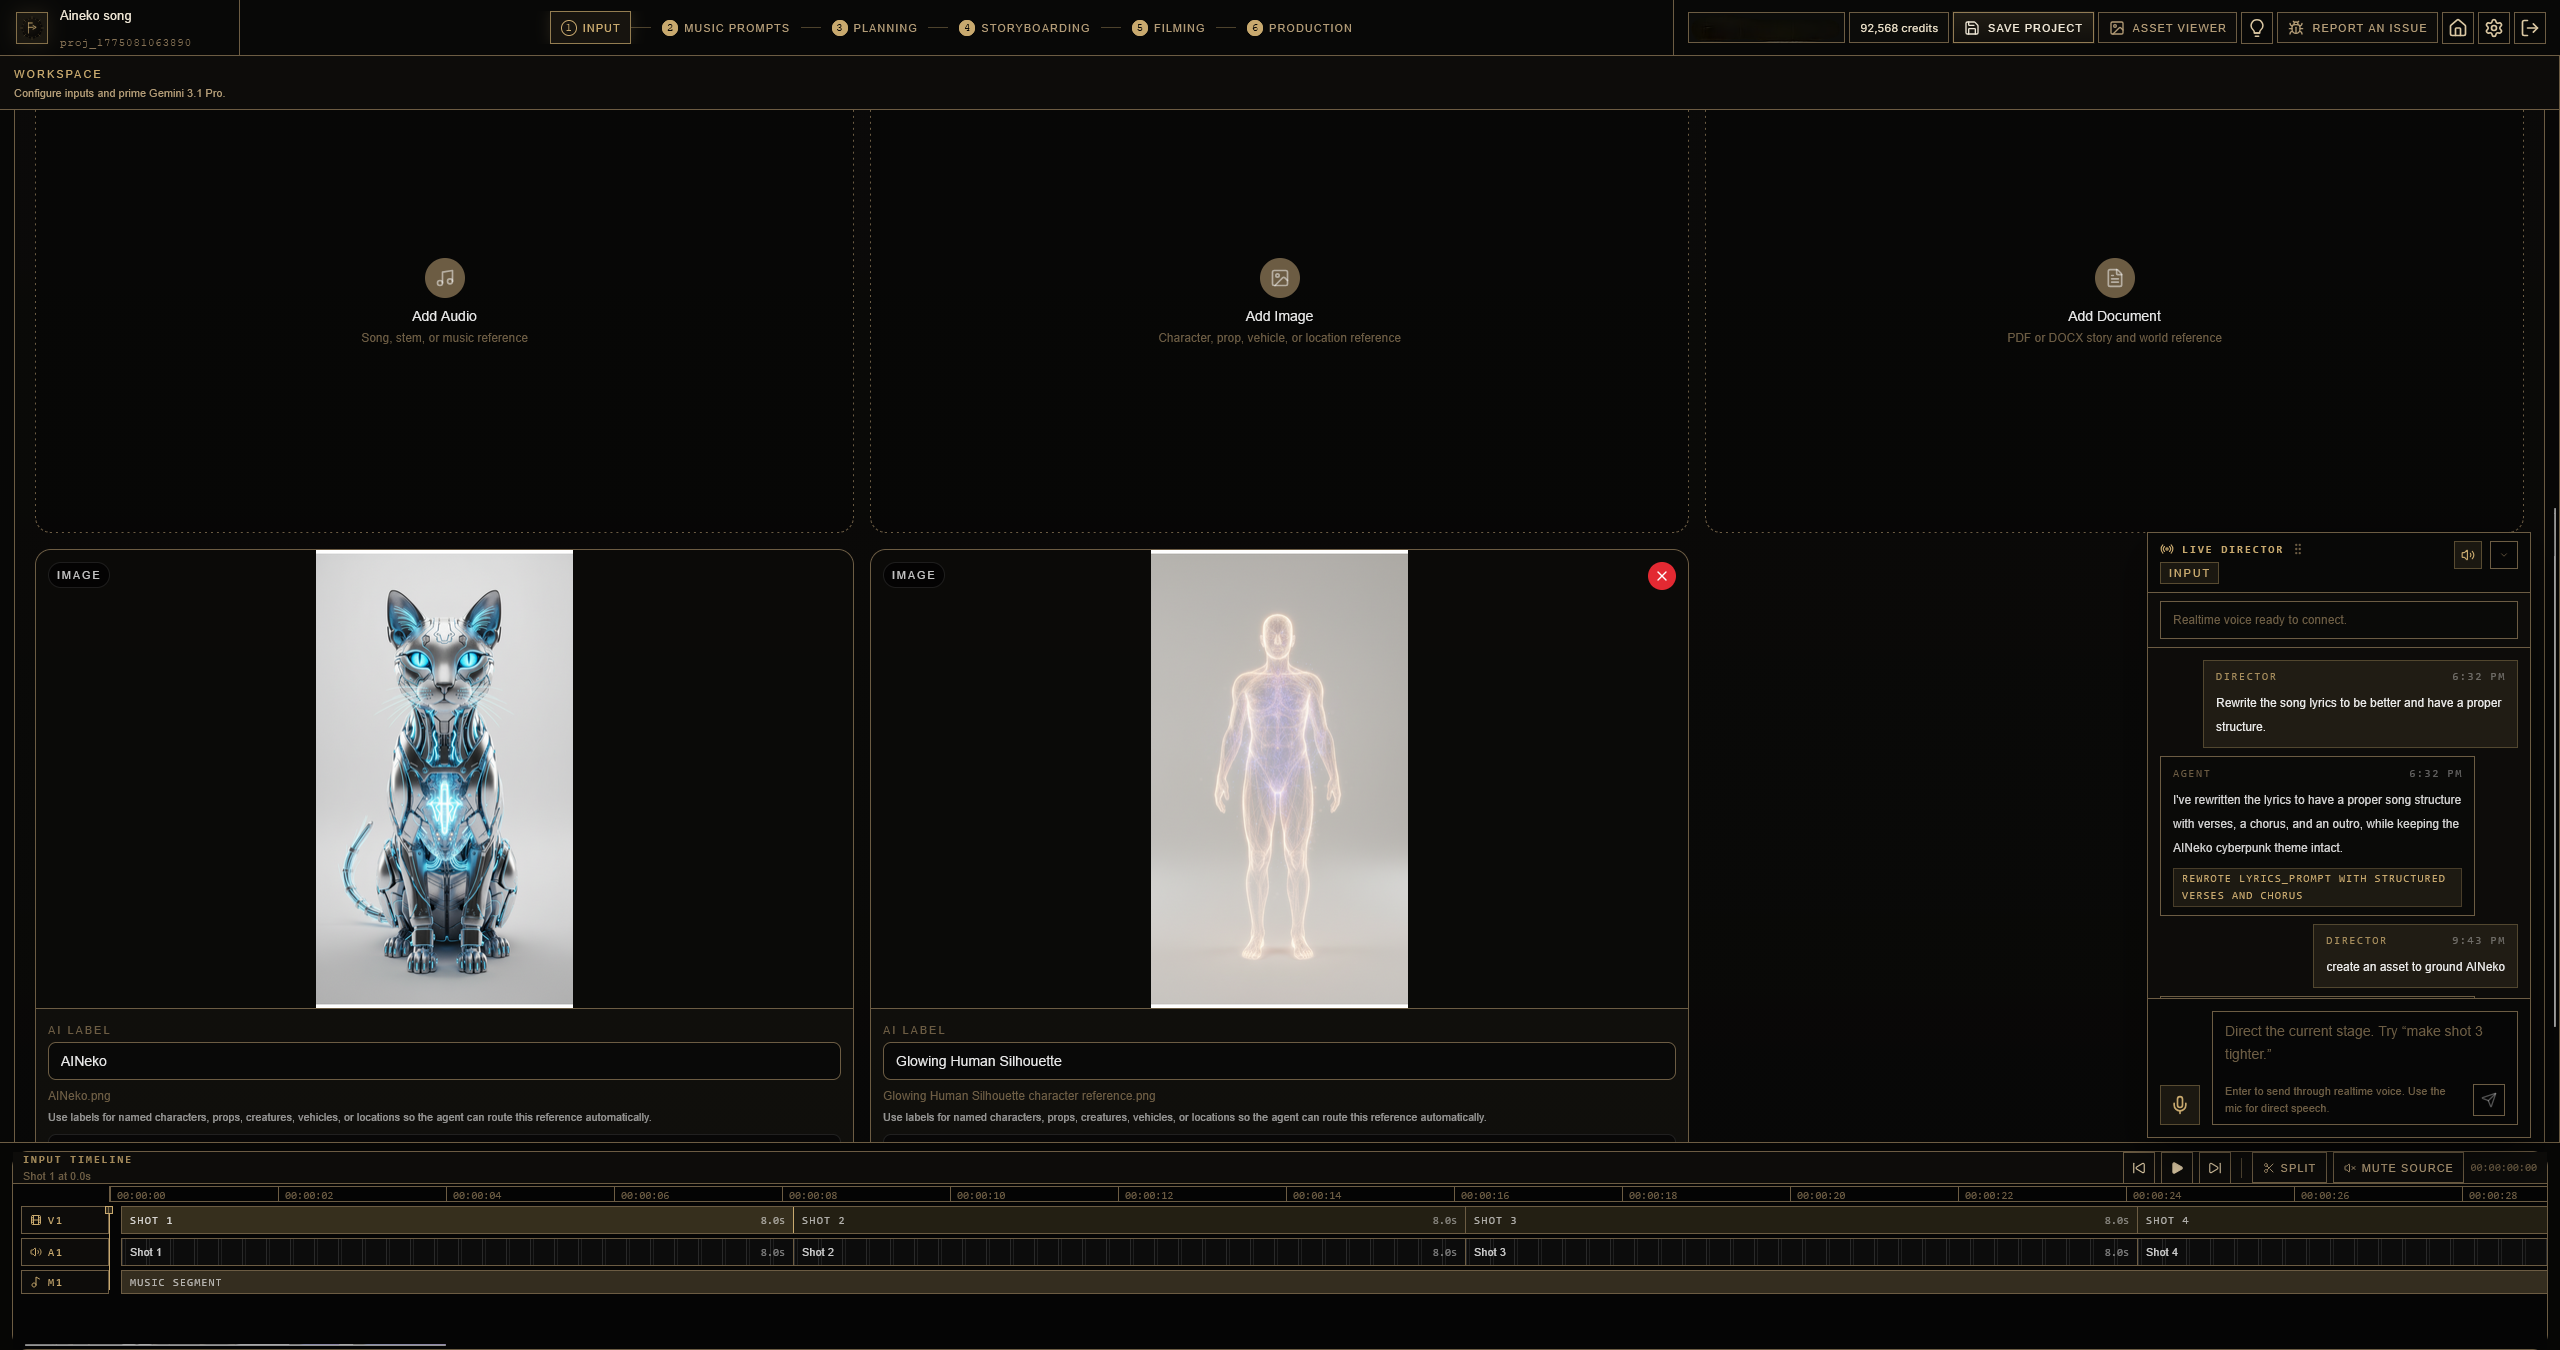2560x1350 pixels.
Task: Click SPLIT scissors button
Action: pyautogui.click(x=2289, y=1168)
